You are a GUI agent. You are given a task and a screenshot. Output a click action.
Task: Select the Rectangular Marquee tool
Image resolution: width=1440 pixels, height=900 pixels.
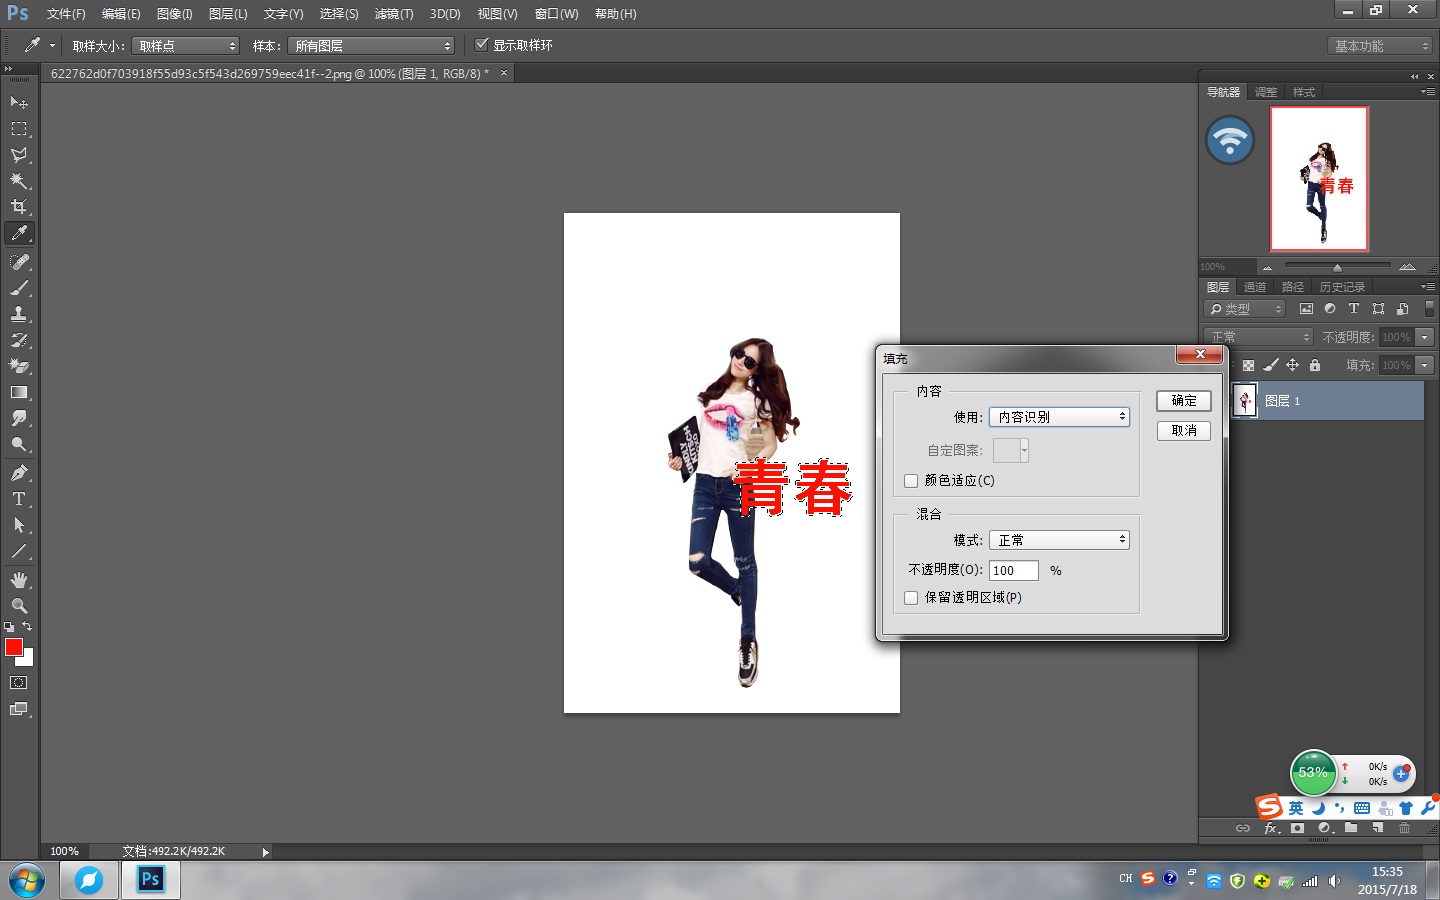tap(19, 129)
